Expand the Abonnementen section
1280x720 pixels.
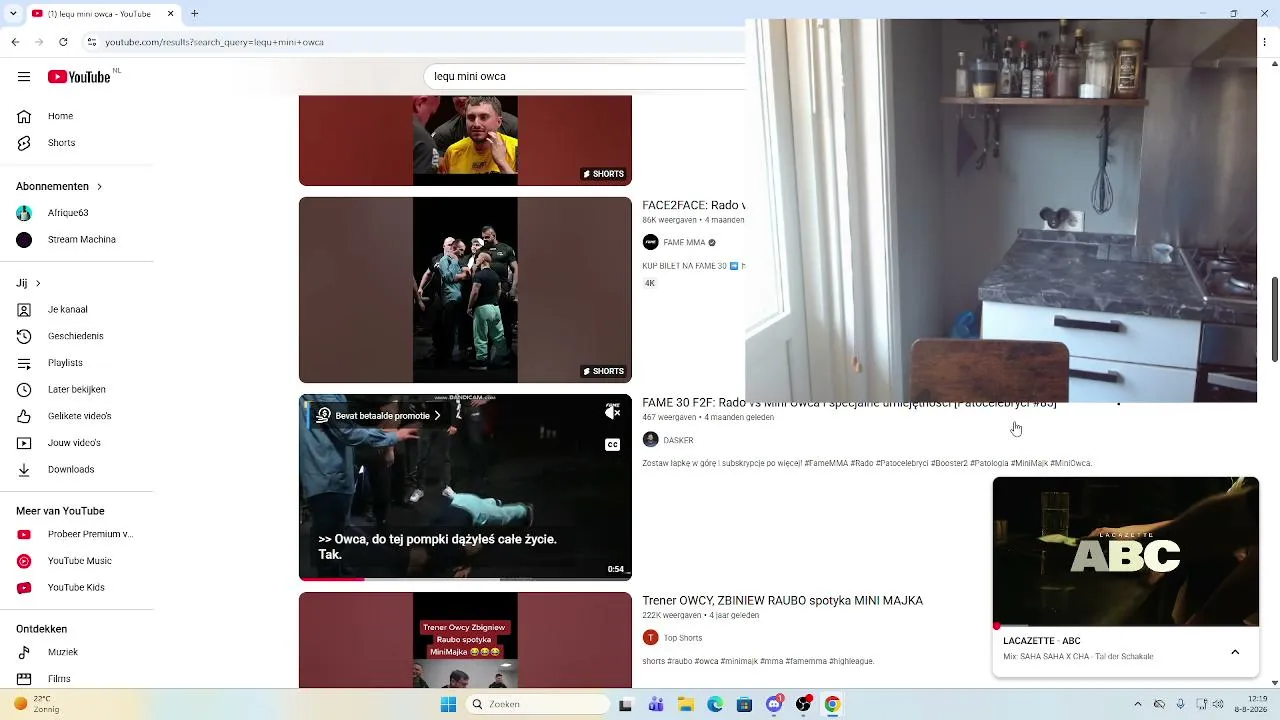tap(59, 186)
